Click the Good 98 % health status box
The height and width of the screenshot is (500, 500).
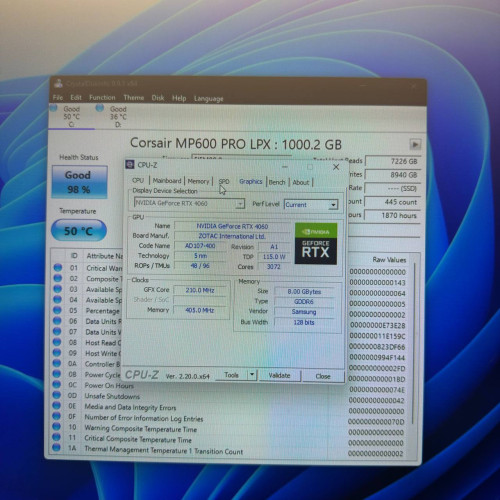[x=79, y=182]
